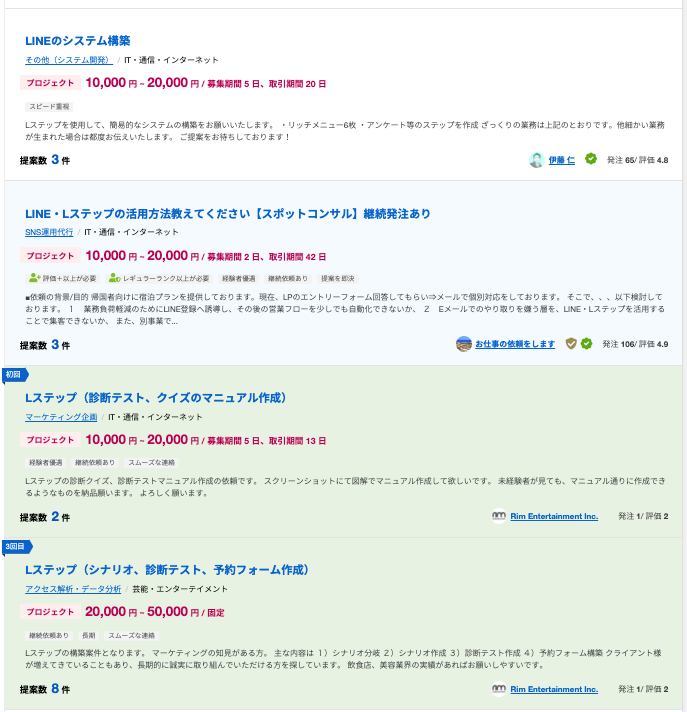Click プロジェクト label in スポットコンサル listing
Image resolution: width=687 pixels, height=712 pixels.
[x=50, y=256]
